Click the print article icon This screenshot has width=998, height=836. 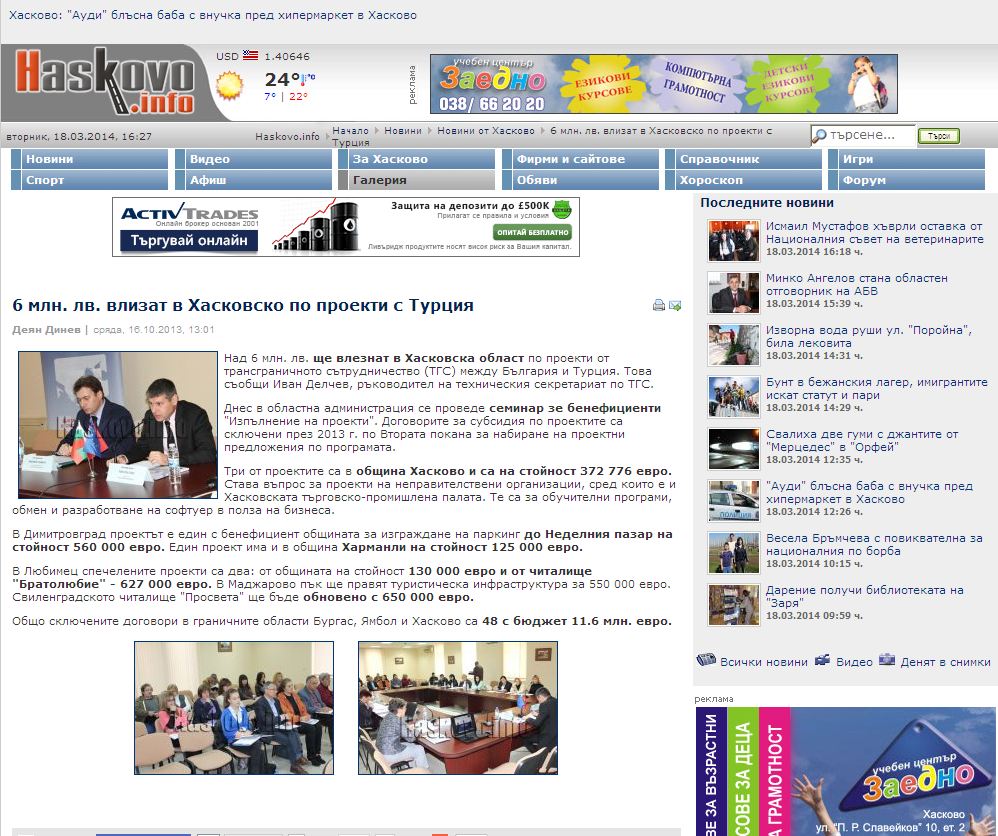(x=659, y=305)
